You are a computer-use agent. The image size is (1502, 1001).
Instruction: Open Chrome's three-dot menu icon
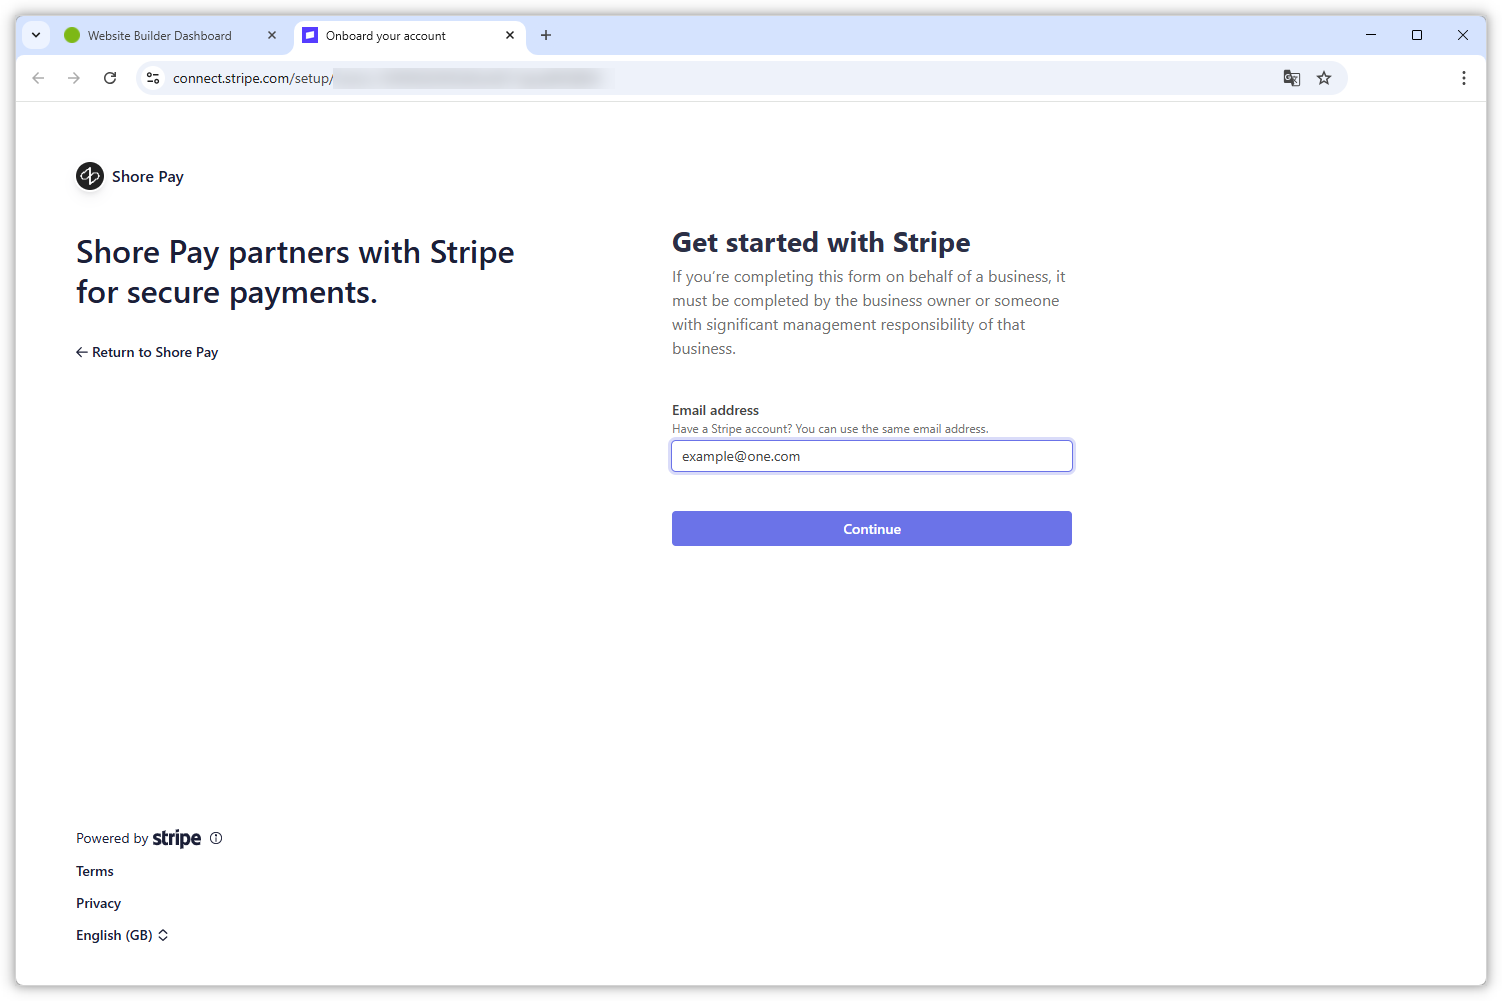click(1463, 77)
